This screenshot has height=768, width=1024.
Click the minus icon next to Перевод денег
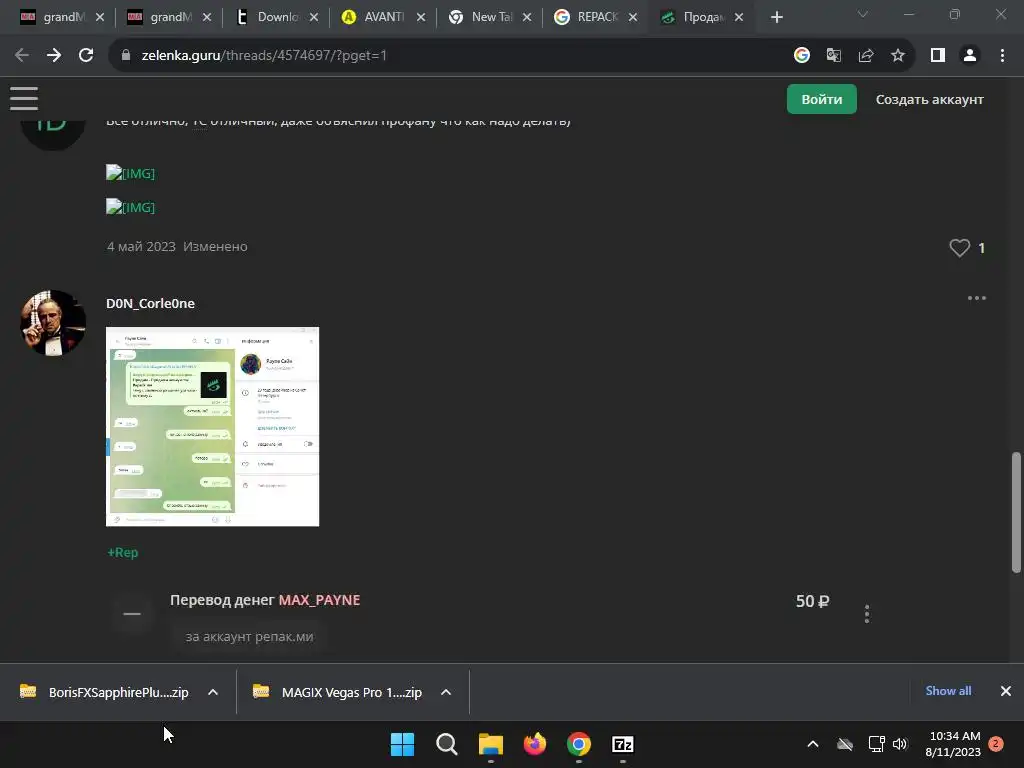coord(133,614)
